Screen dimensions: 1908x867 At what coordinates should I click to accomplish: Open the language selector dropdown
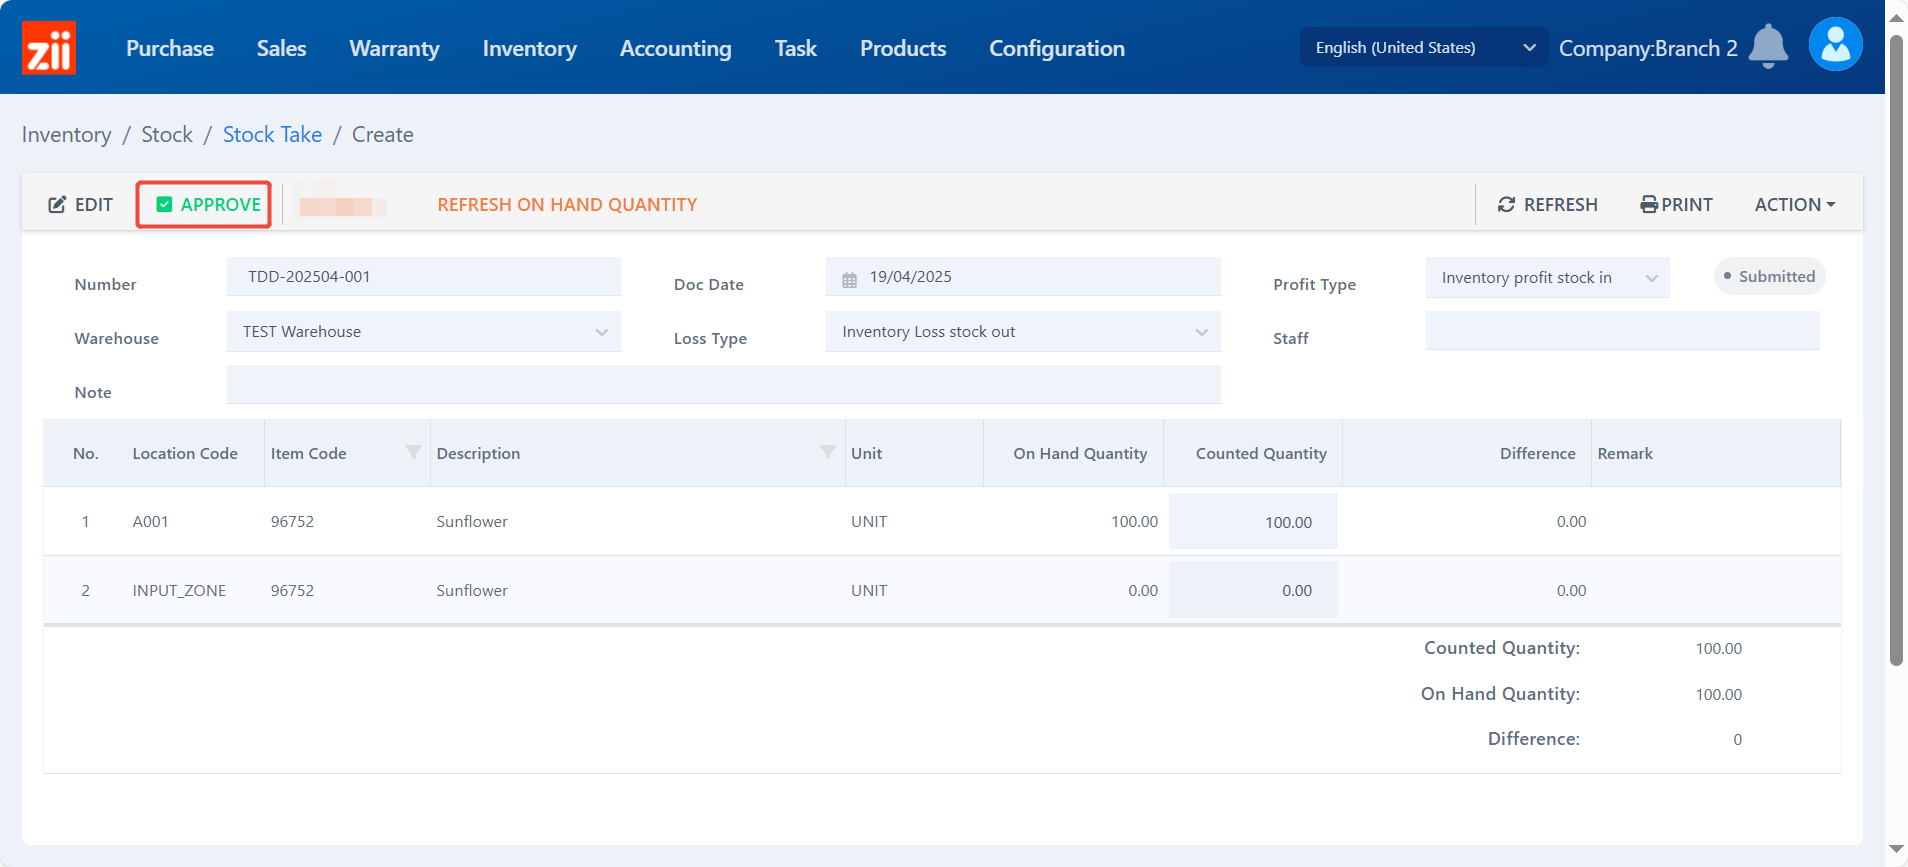point(1424,47)
